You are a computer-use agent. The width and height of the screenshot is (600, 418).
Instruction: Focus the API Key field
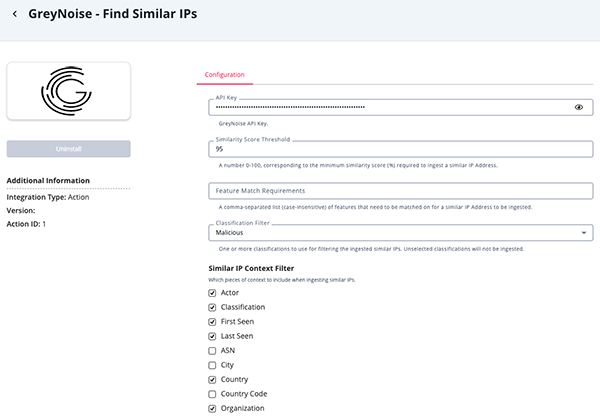(x=401, y=107)
